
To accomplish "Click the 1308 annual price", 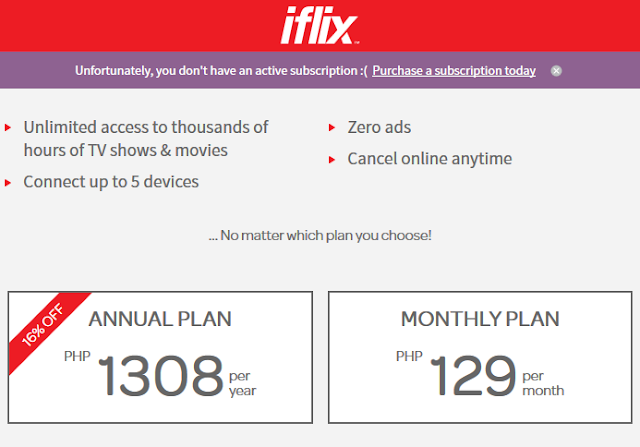I will pyautogui.click(x=160, y=375).
